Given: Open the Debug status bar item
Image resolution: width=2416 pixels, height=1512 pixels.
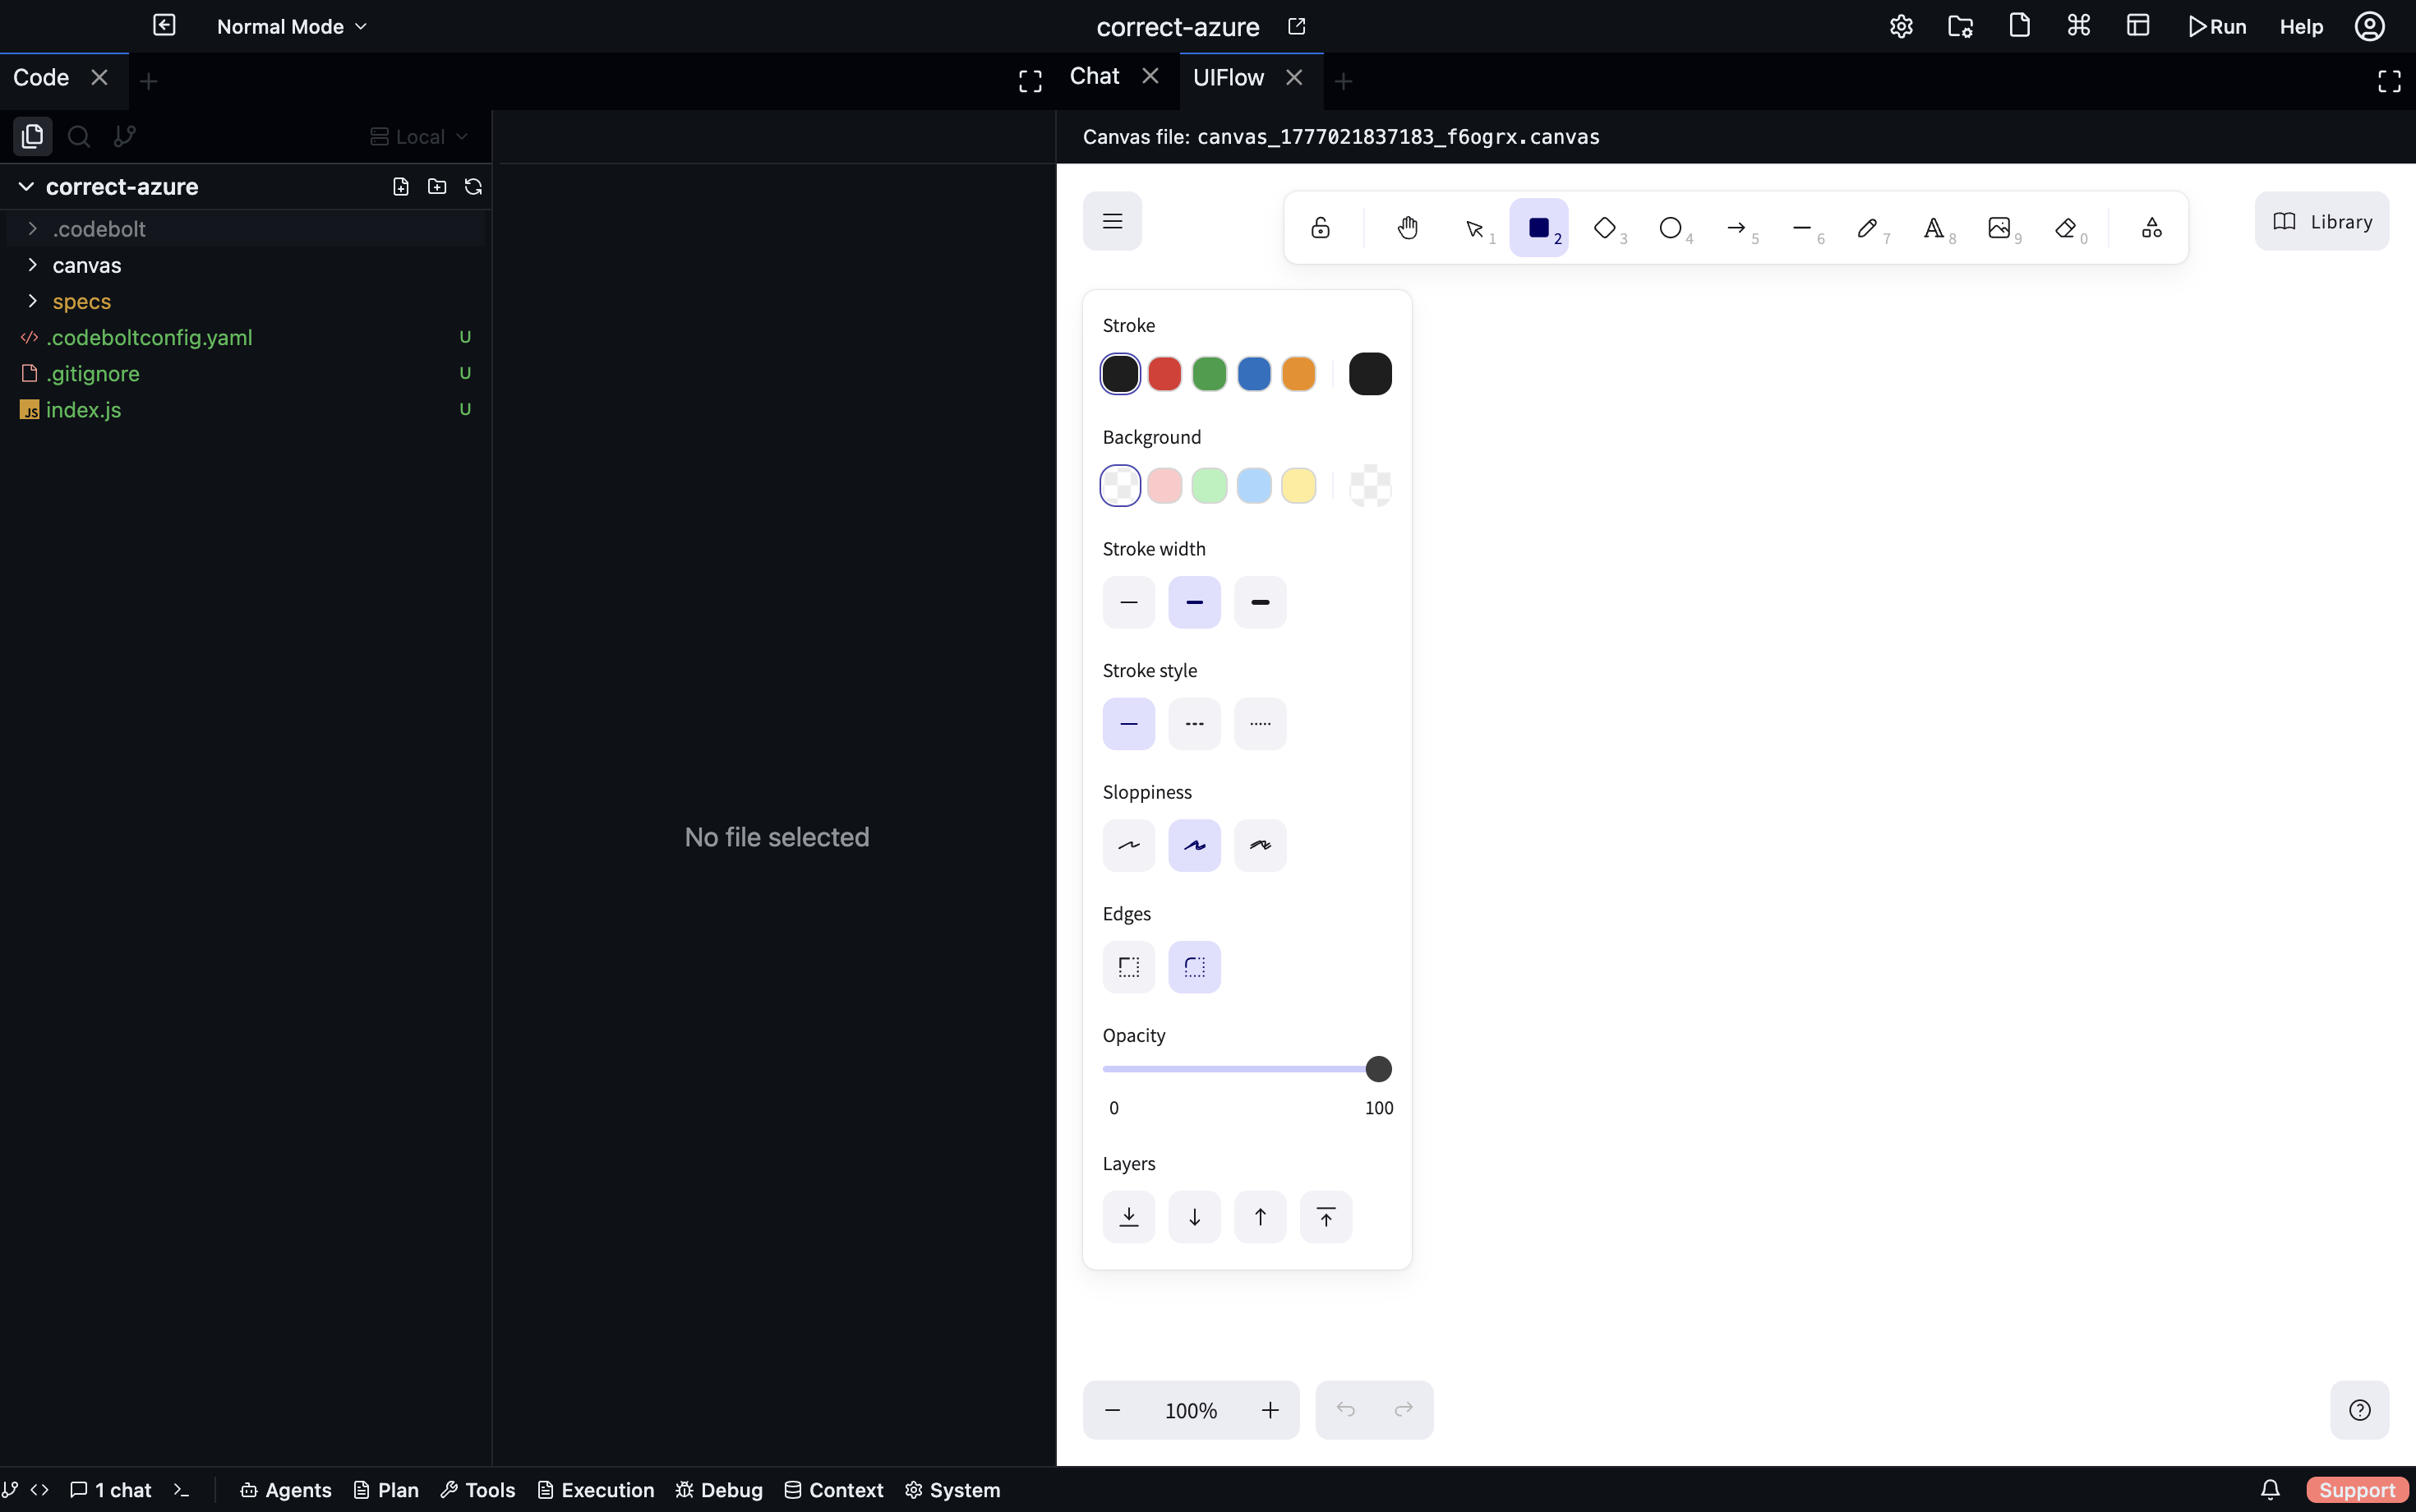Looking at the screenshot, I should 719,1490.
